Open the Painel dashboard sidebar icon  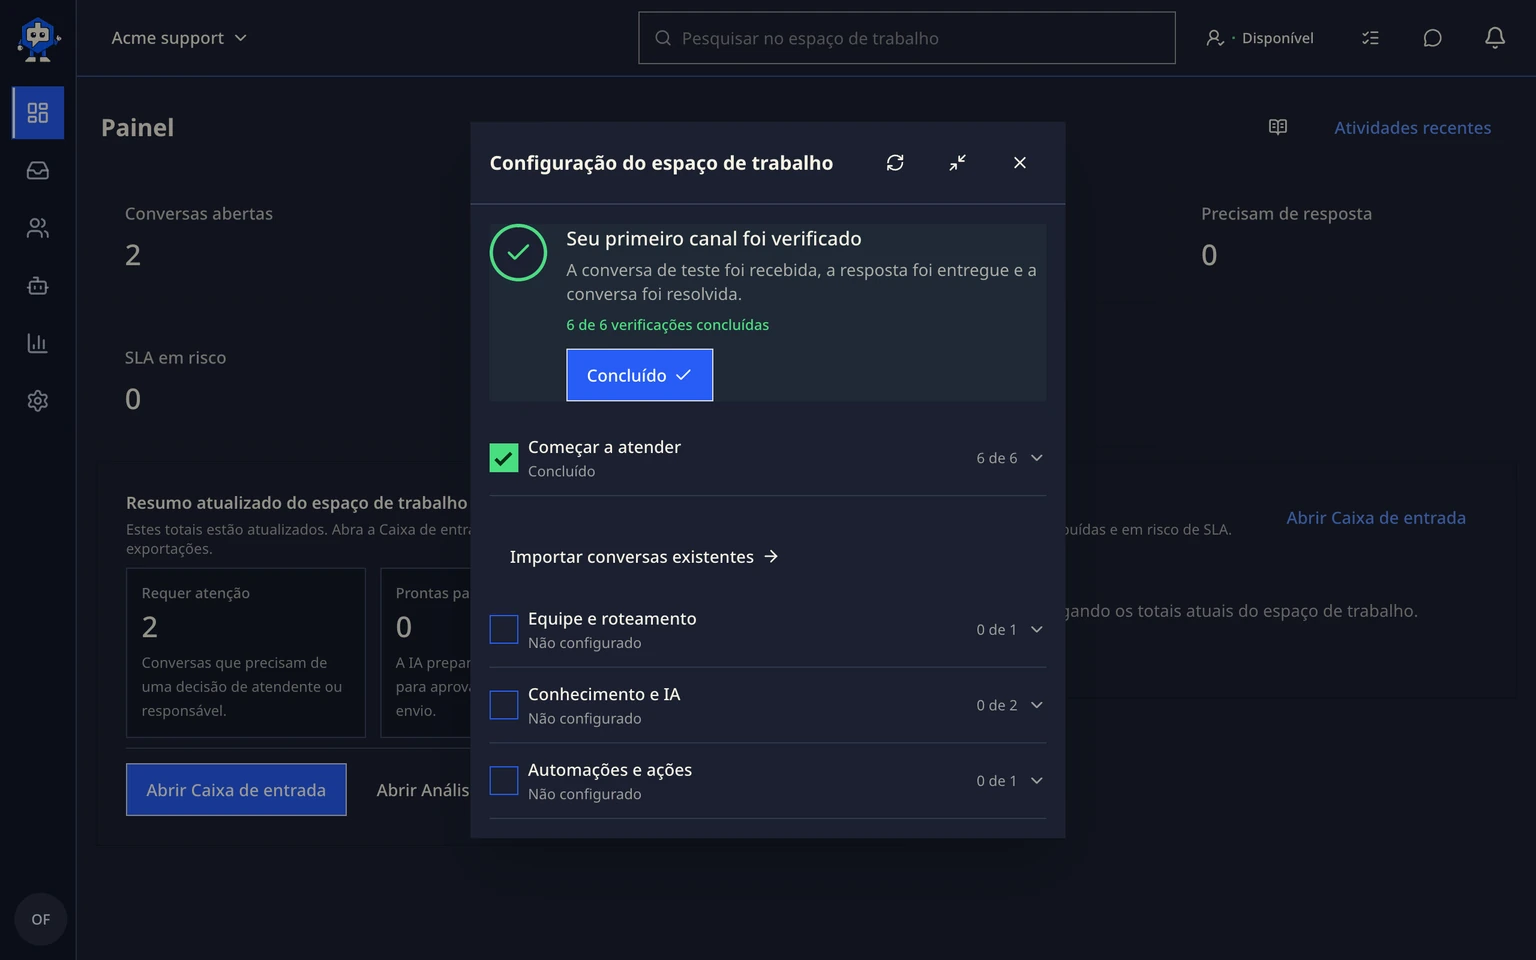[38, 113]
